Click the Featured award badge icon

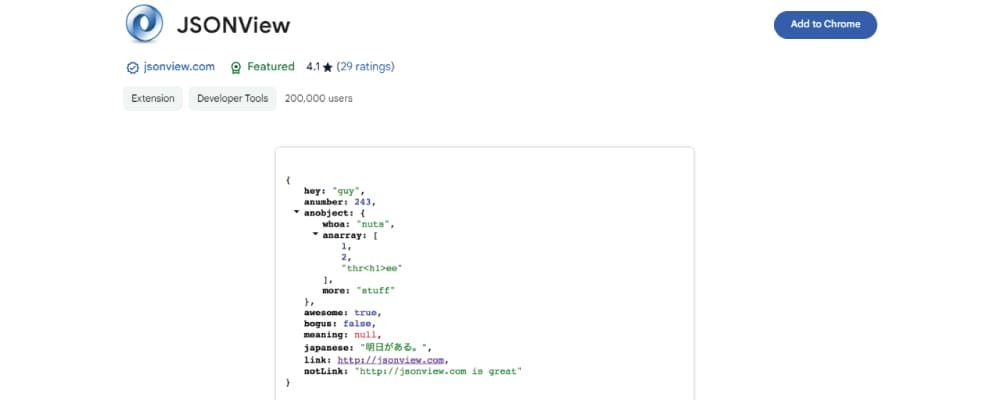pos(236,68)
